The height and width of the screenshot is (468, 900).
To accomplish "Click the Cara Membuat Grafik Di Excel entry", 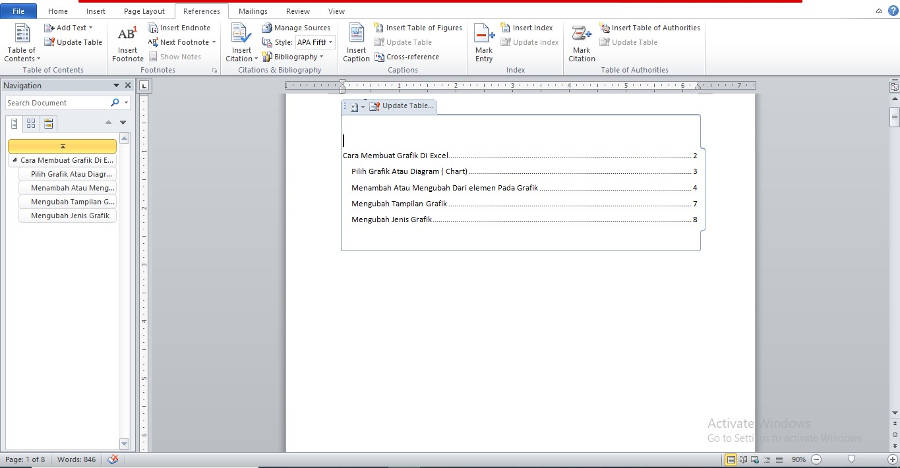I will 519,155.
